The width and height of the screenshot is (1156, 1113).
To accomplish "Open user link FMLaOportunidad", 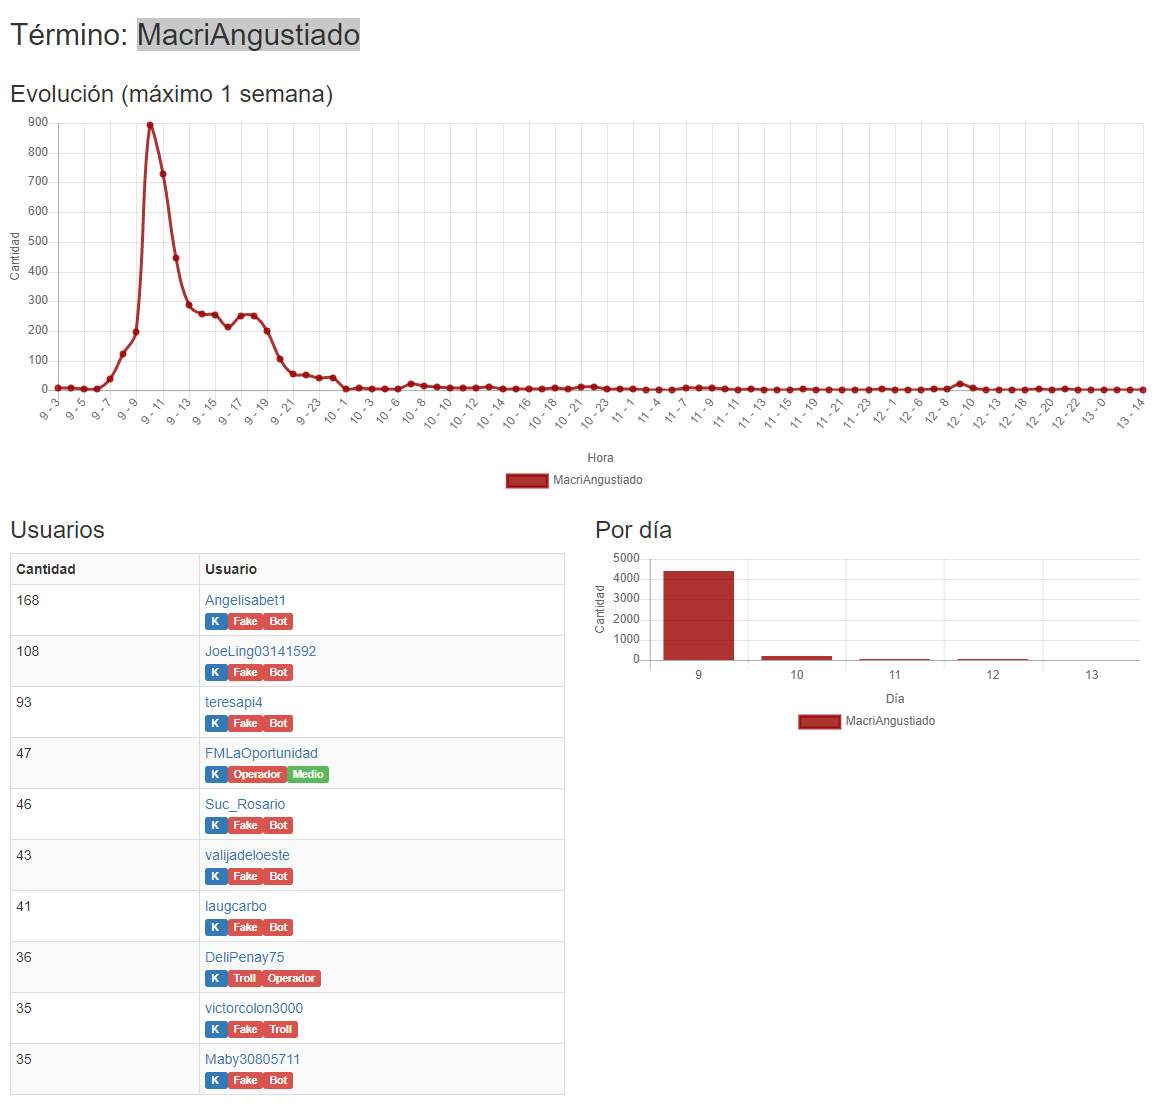I will point(261,753).
